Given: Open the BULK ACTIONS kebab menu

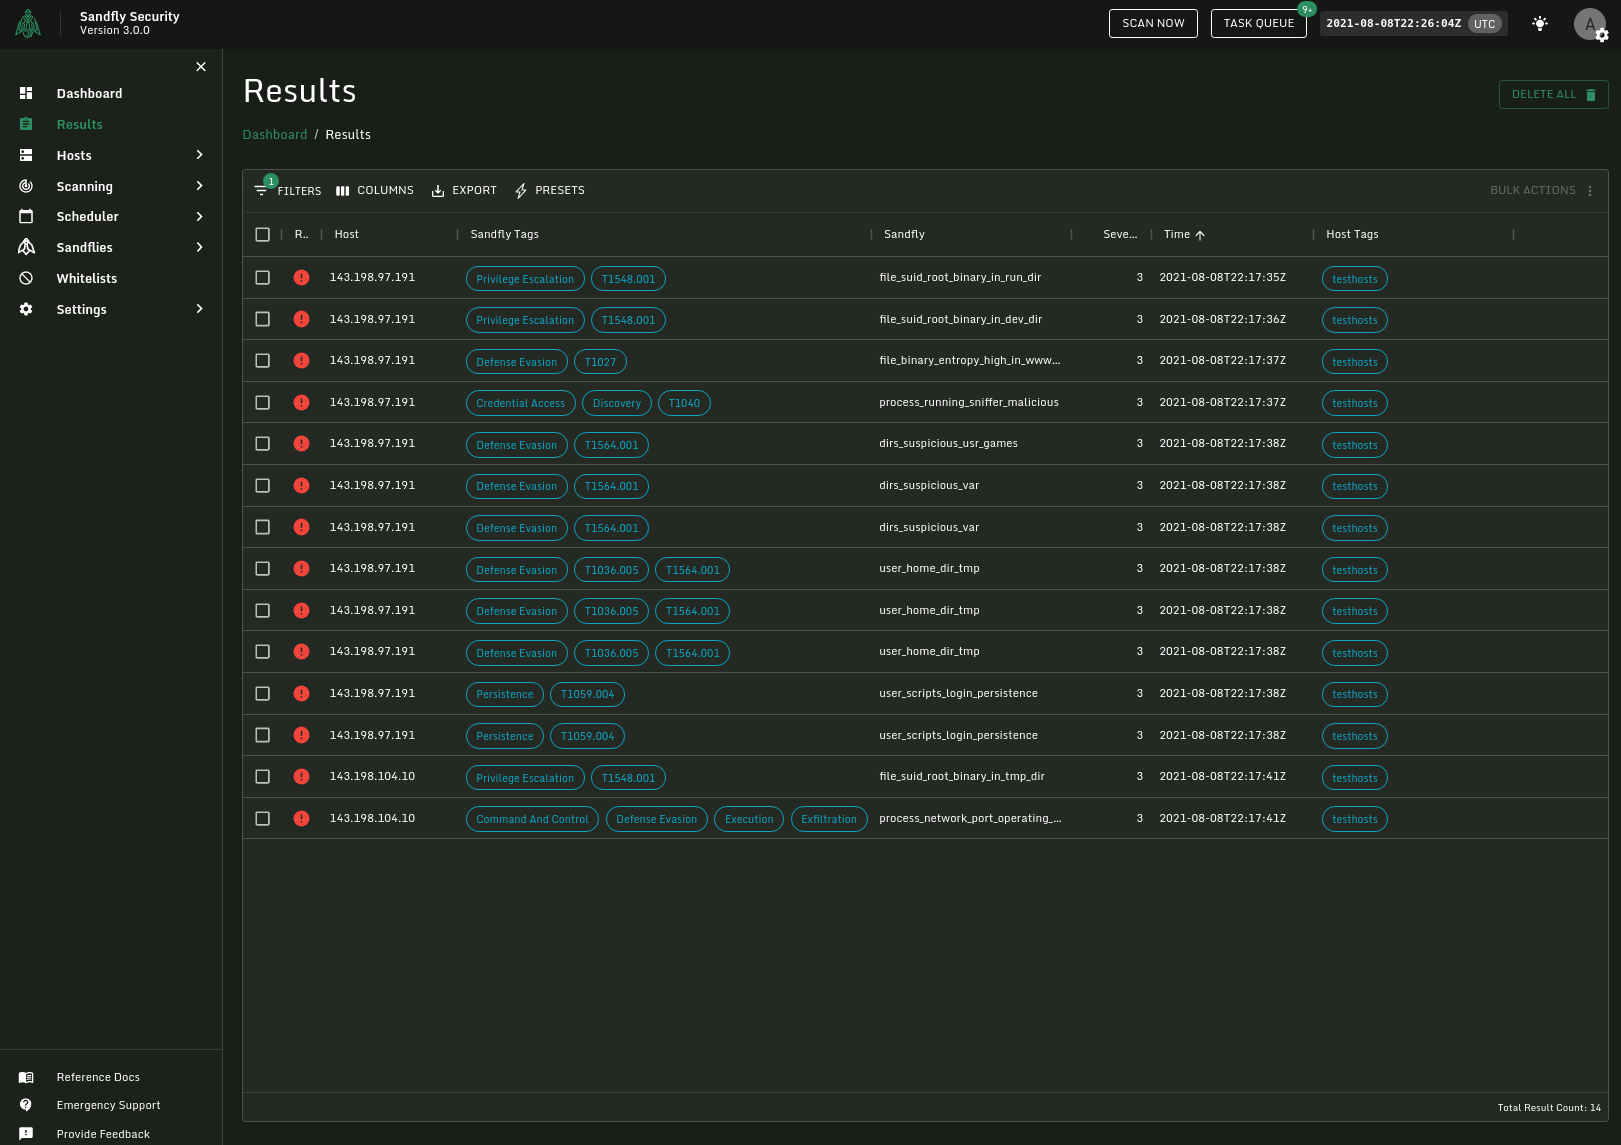Looking at the screenshot, I should [1590, 191].
